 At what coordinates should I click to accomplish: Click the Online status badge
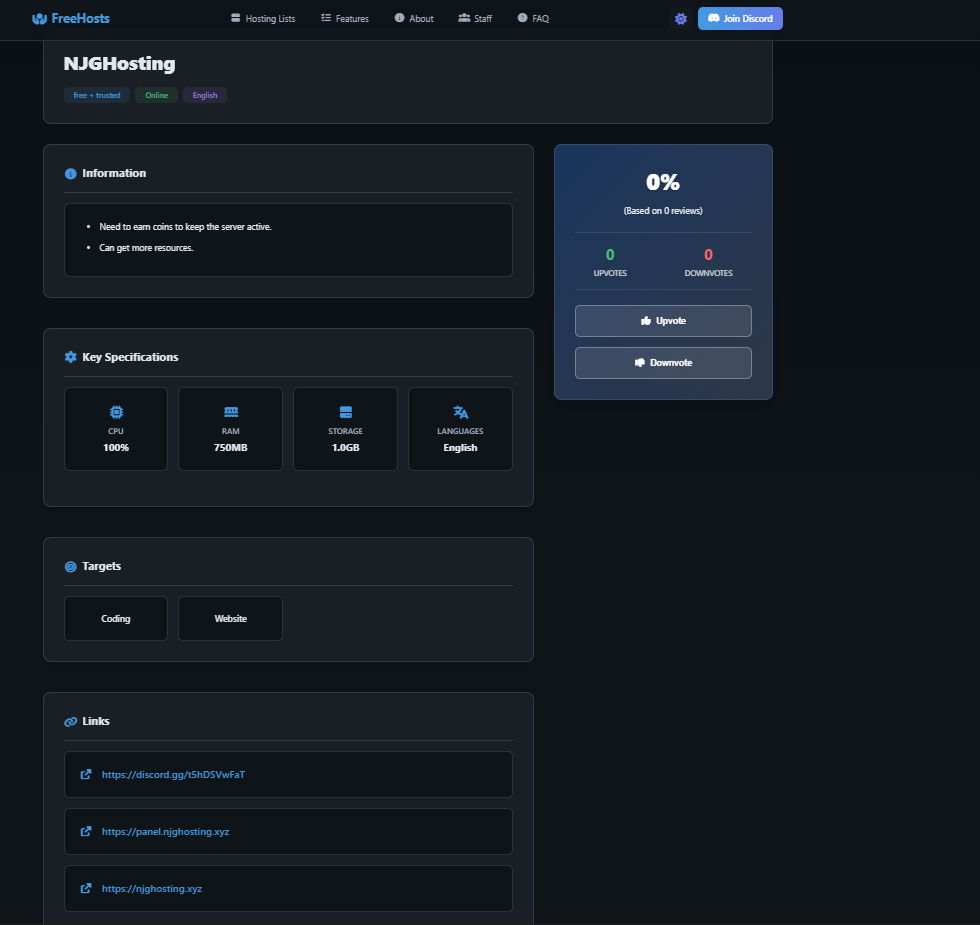[x=156, y=95]
